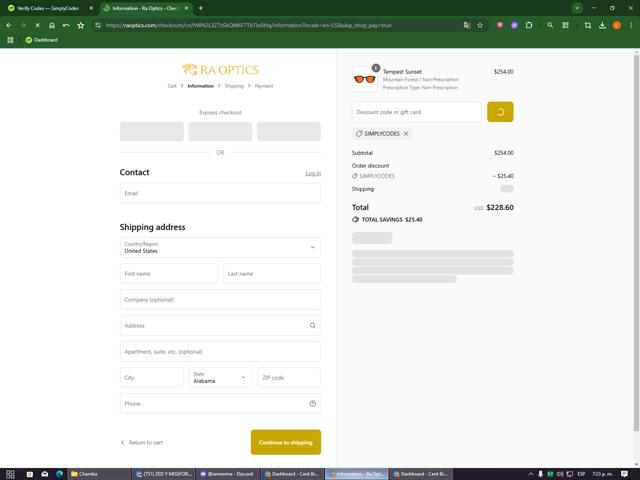The width and height of the screenshot is (640, 480).
Task: Focus the ZIP code field
Action: click(x=289, y=378)
